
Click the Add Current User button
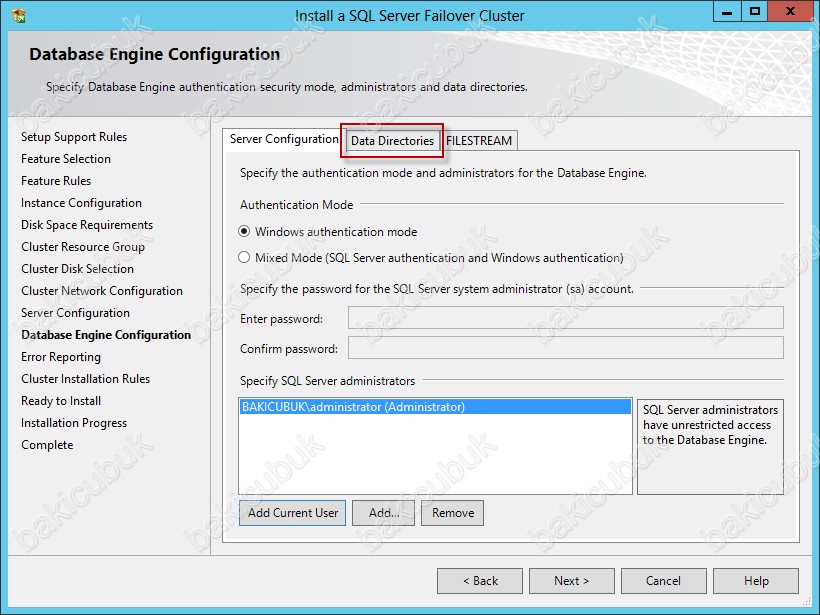tap(293, 513)
